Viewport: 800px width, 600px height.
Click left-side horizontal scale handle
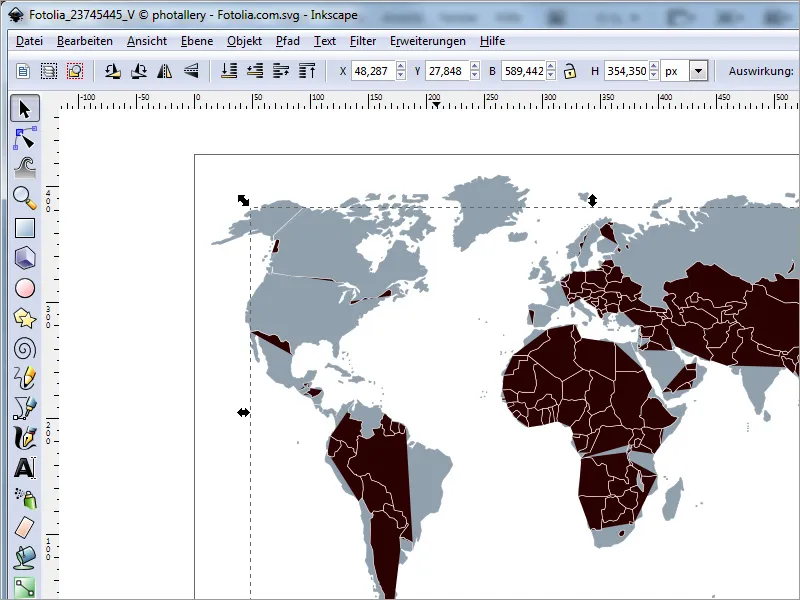click(x=243, y=412)
